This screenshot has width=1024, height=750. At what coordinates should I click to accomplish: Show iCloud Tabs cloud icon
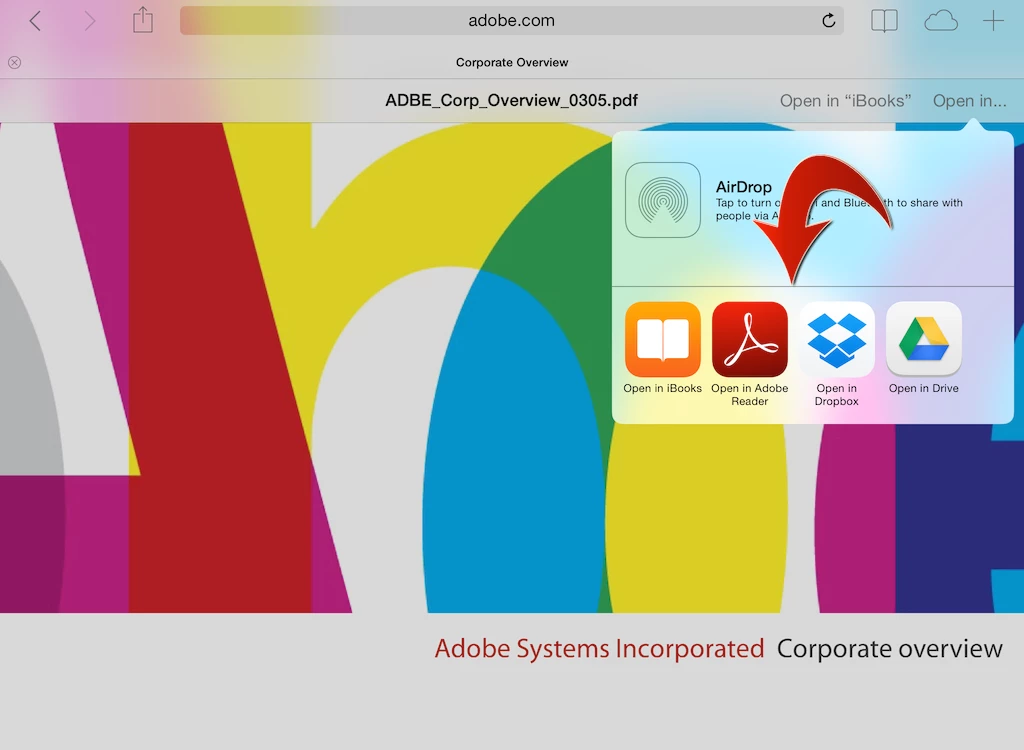pyautogui.click(x=941, y=21)
